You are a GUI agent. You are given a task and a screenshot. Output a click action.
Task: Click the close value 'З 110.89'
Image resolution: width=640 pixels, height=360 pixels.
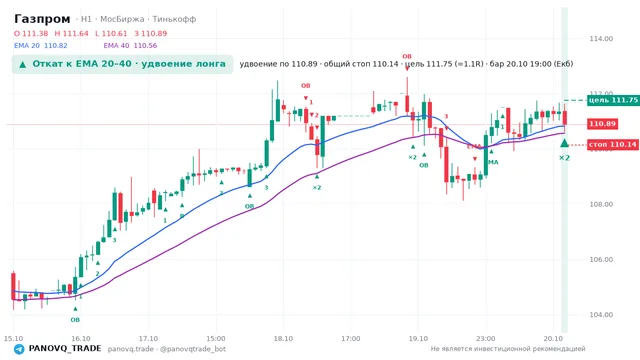(151, 33)
